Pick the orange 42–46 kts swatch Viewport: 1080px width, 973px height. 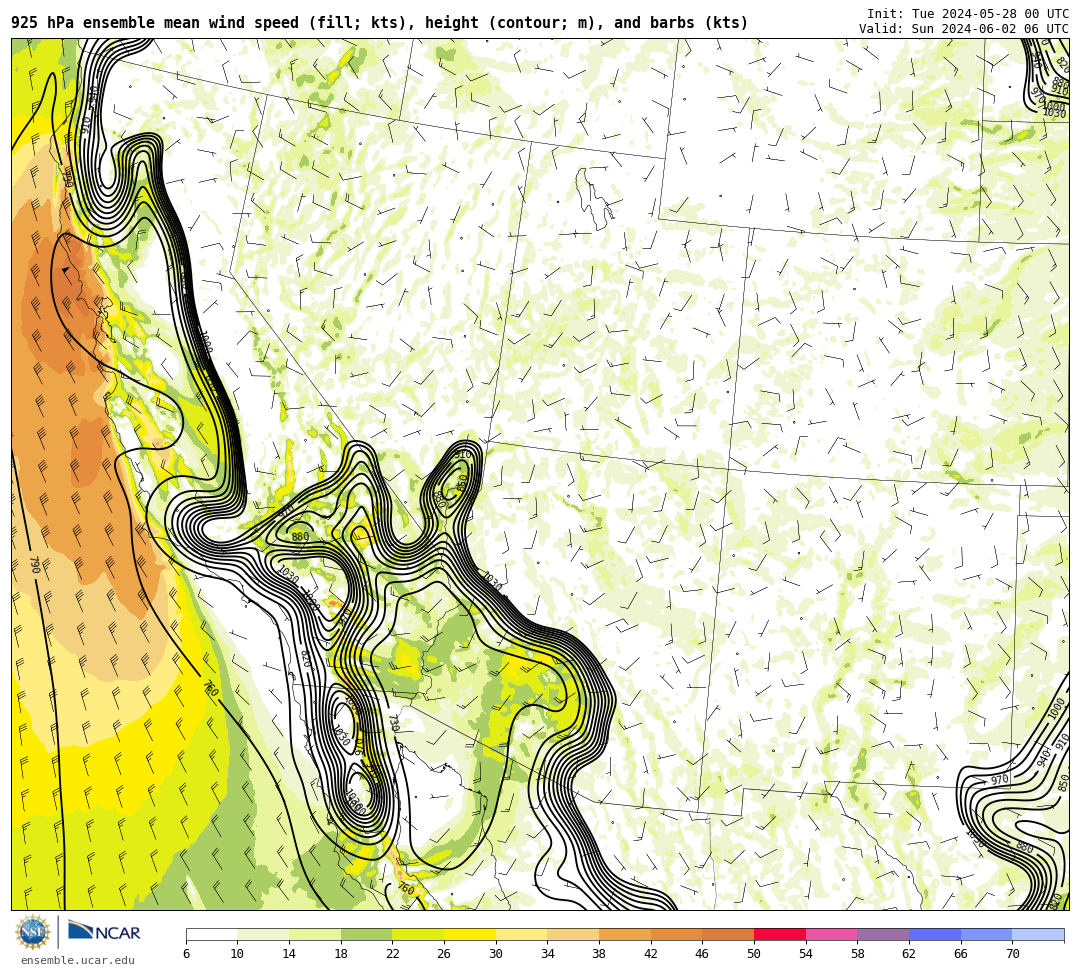676,934
